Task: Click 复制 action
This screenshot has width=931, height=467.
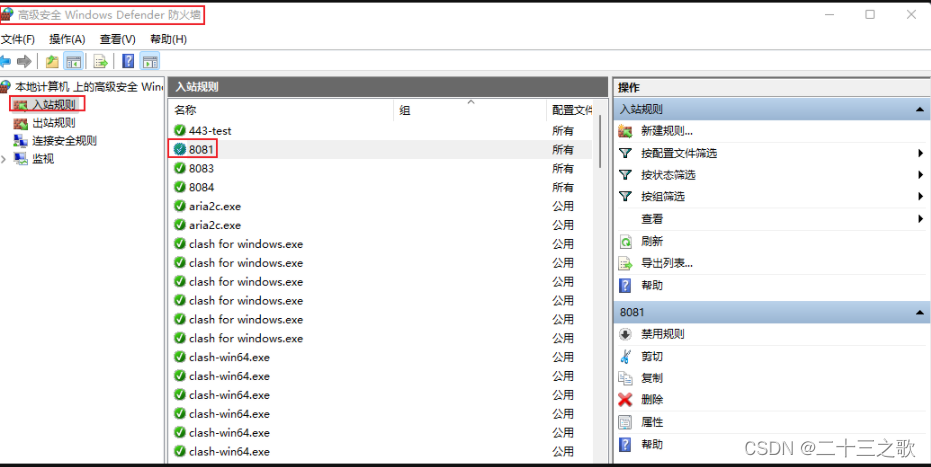Action: pyautogui.click(x=652, y=378)
